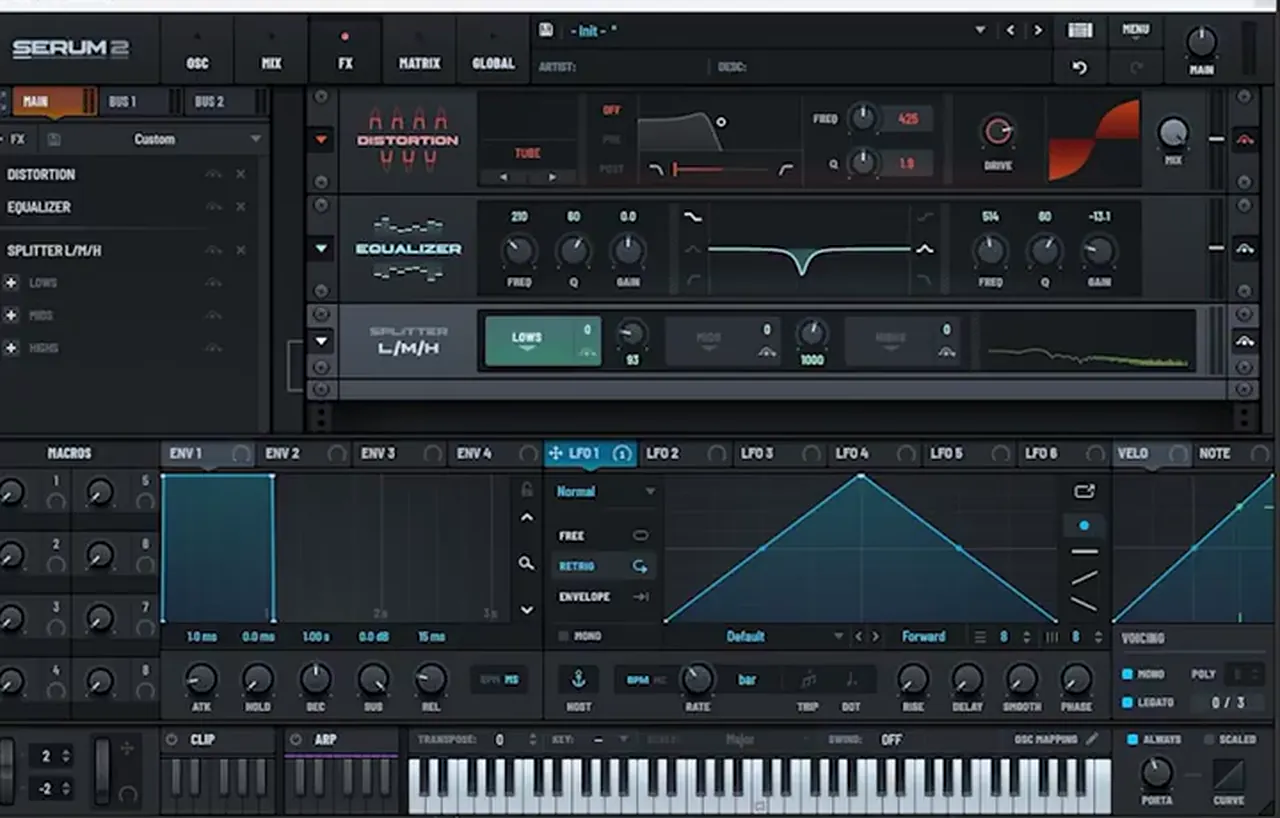Click the LFO 1 info circle icon

click(622, 454)
